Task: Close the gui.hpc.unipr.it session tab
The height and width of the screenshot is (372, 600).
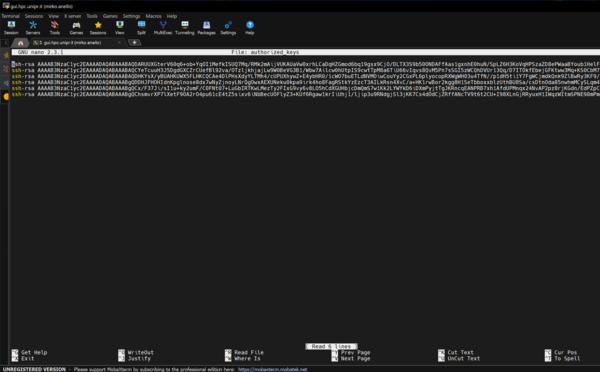Action: [119, 42]
